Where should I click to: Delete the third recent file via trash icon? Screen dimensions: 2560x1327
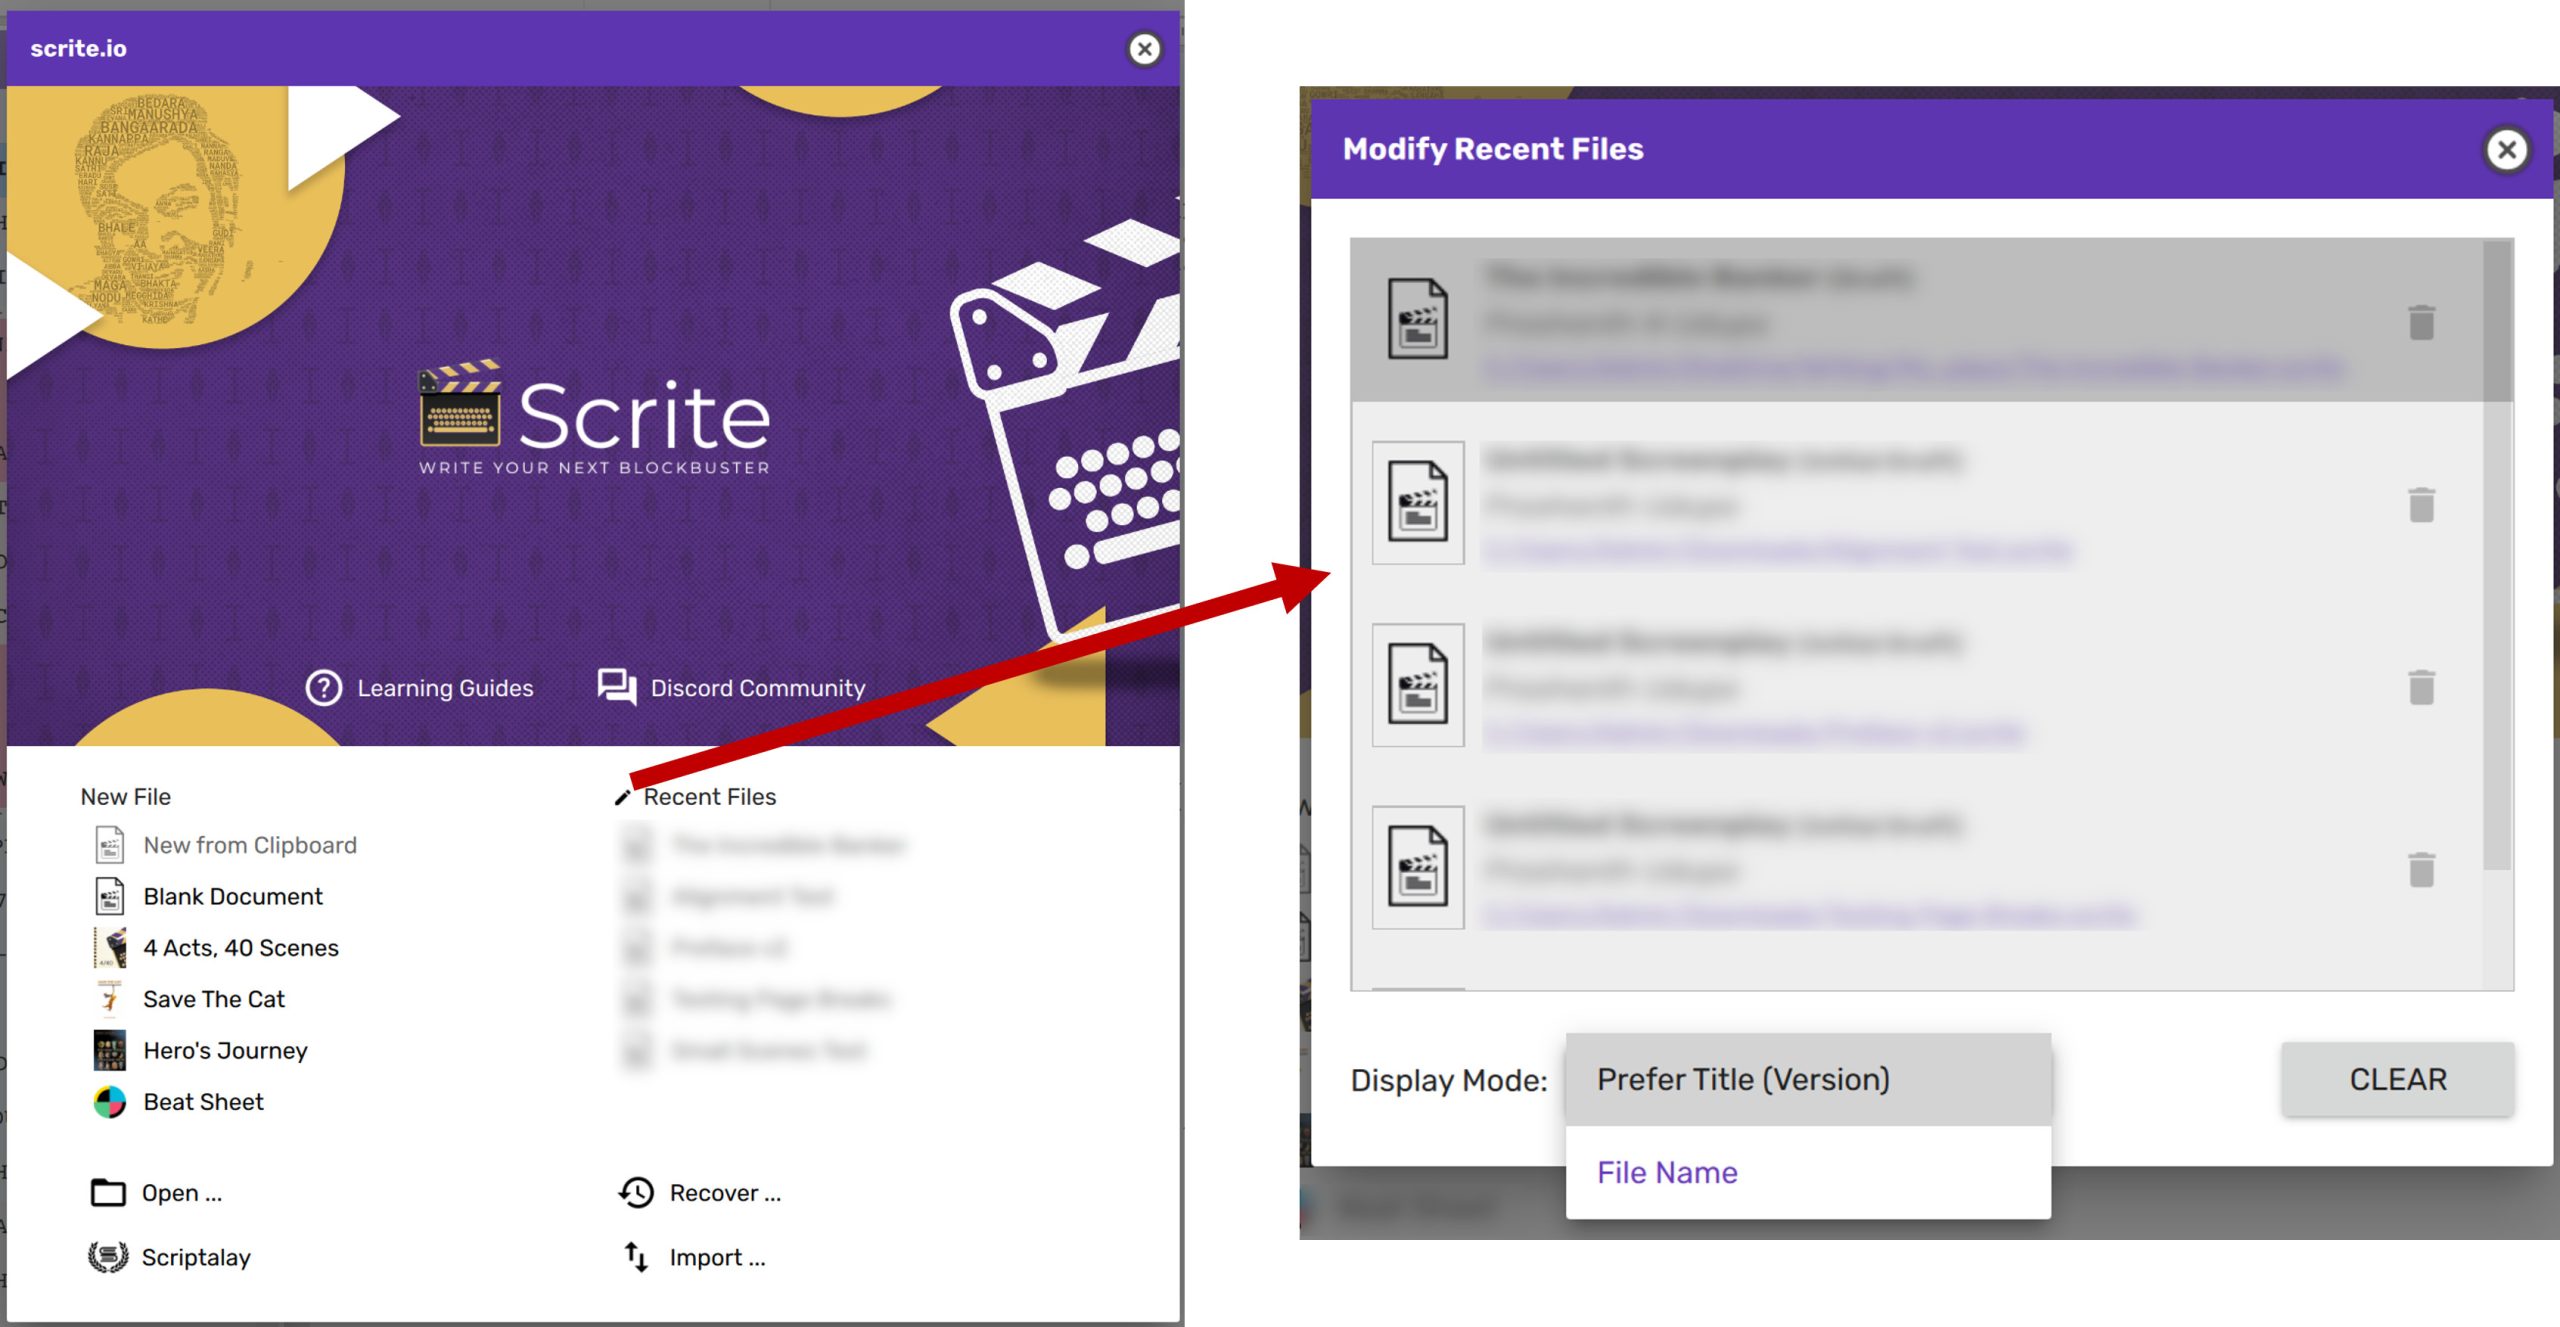[x=2421, y=687]
